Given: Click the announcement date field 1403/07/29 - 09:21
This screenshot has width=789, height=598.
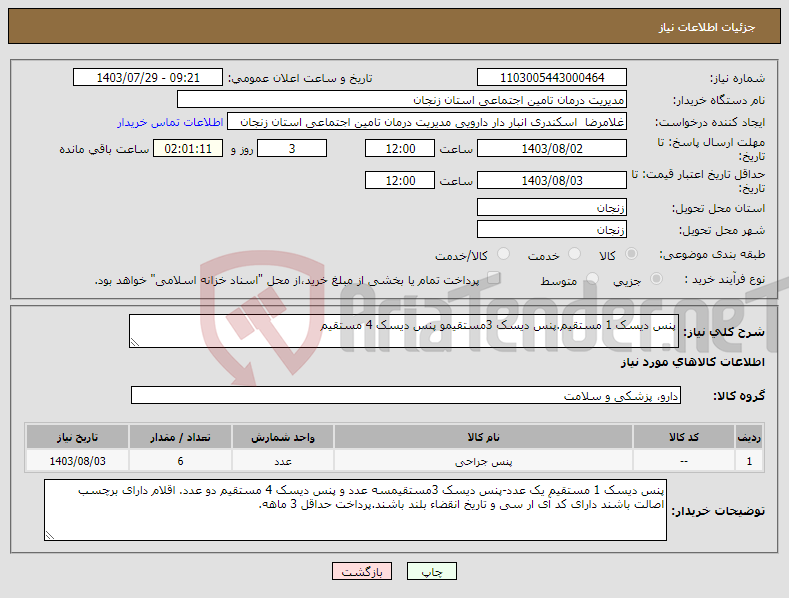Looking at the screenshot, I should [x=147, y=78].
